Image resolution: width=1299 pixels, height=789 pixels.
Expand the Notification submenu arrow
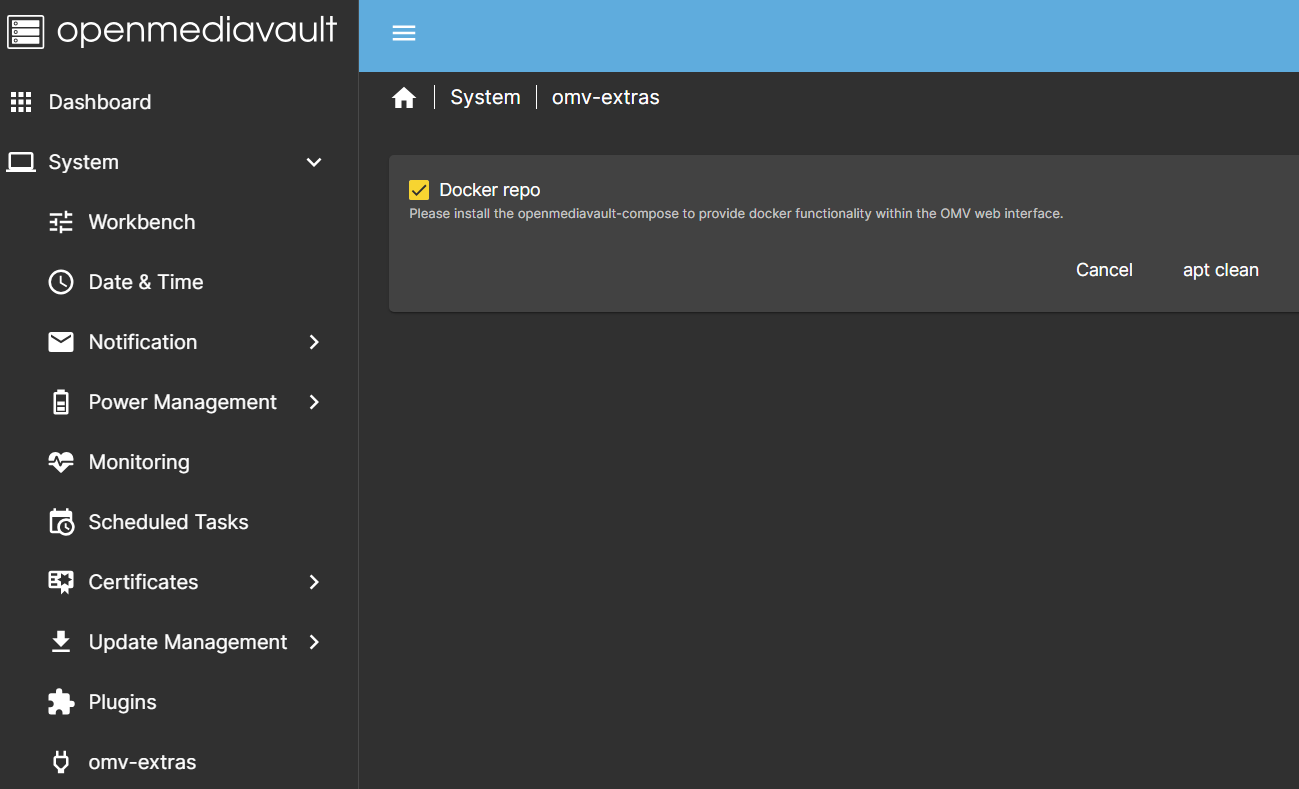314,342
